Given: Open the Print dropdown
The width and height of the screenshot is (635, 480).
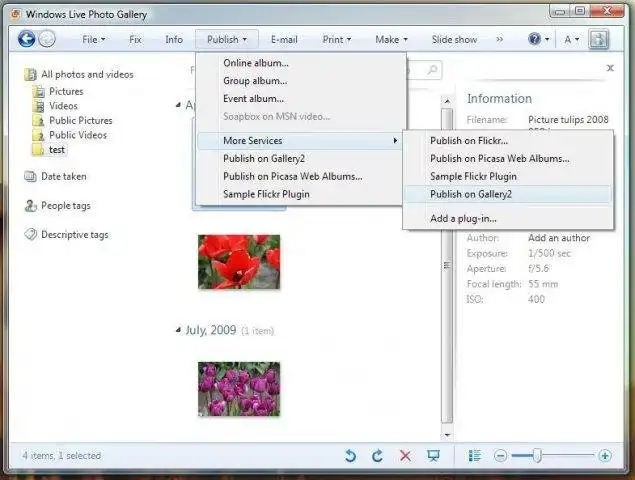Looking at the screenshot, I should (x=337, y=40).
